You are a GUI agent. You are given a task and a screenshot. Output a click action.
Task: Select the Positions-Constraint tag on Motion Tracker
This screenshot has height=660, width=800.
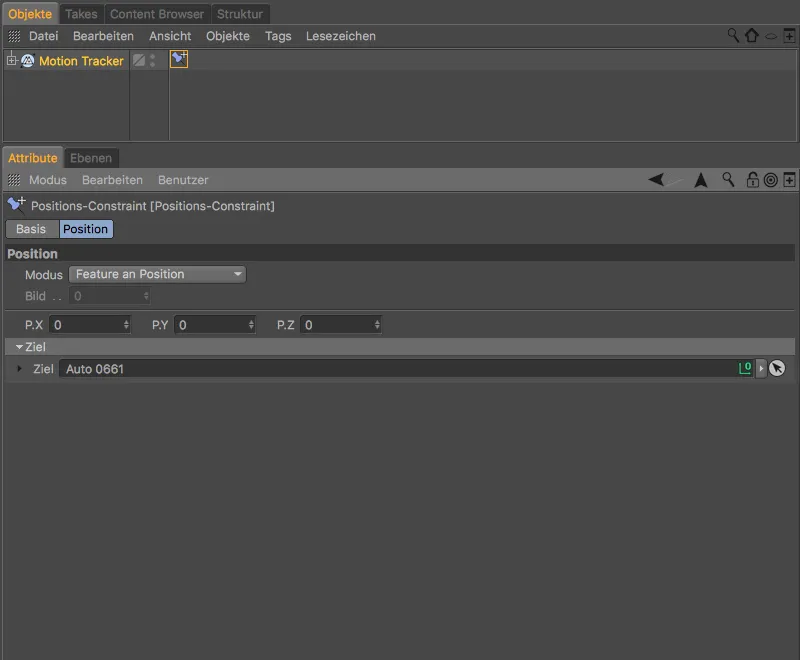[179, 59]
